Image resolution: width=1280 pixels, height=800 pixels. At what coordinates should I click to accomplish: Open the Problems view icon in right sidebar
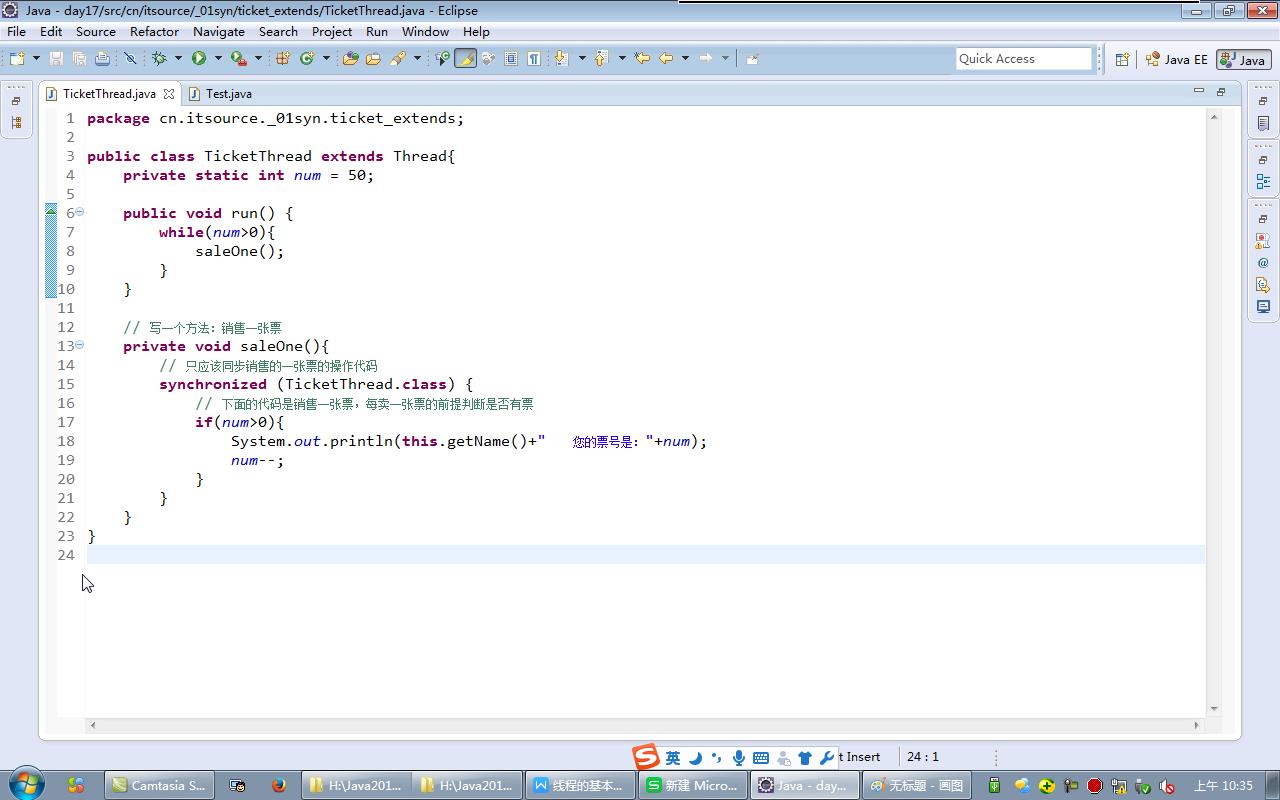coord(1263,241)
